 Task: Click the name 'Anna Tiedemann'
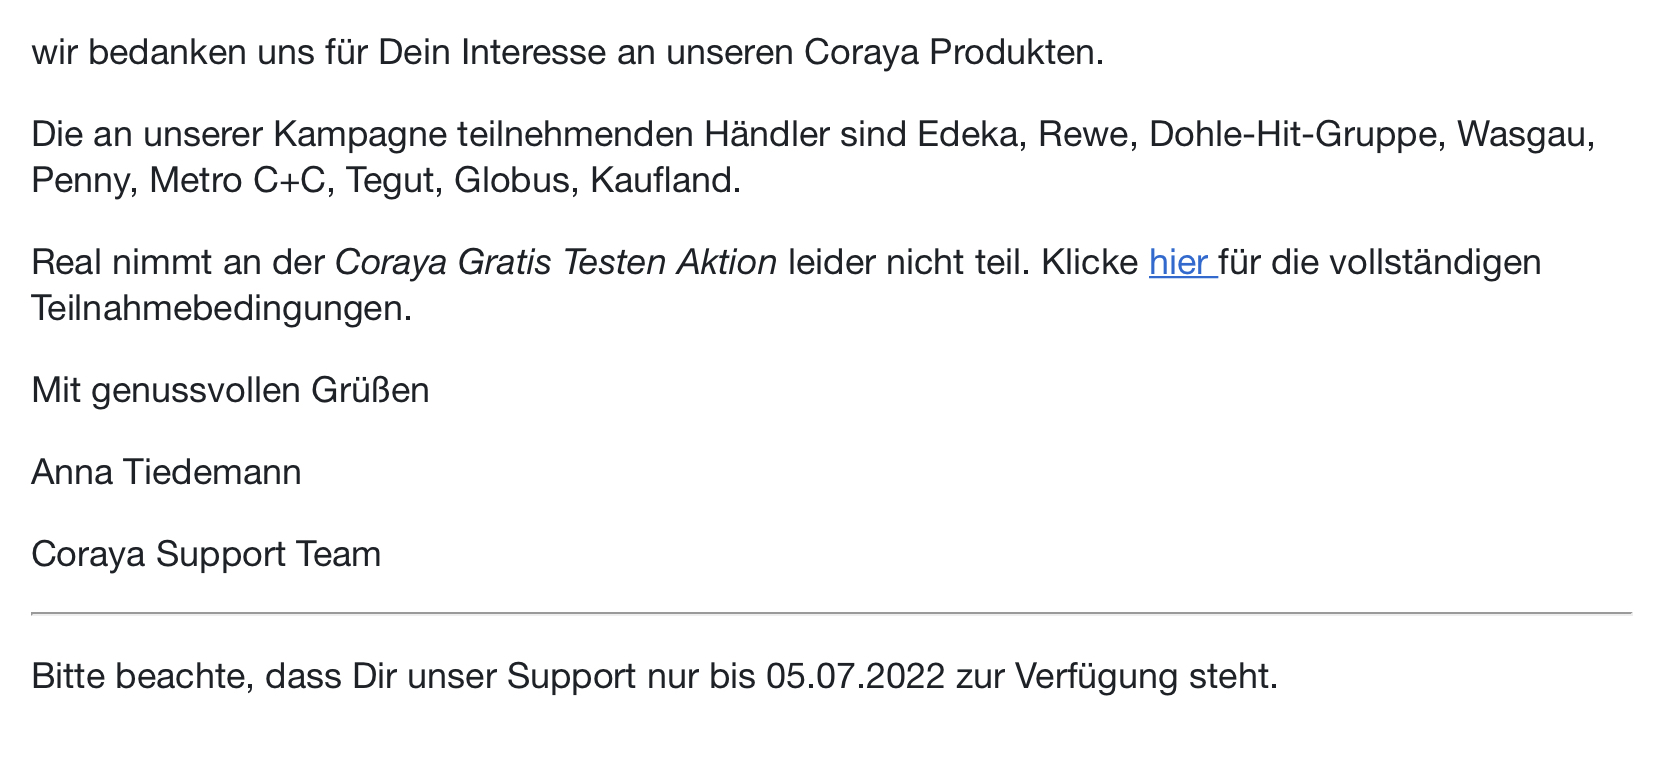(166, 472)
